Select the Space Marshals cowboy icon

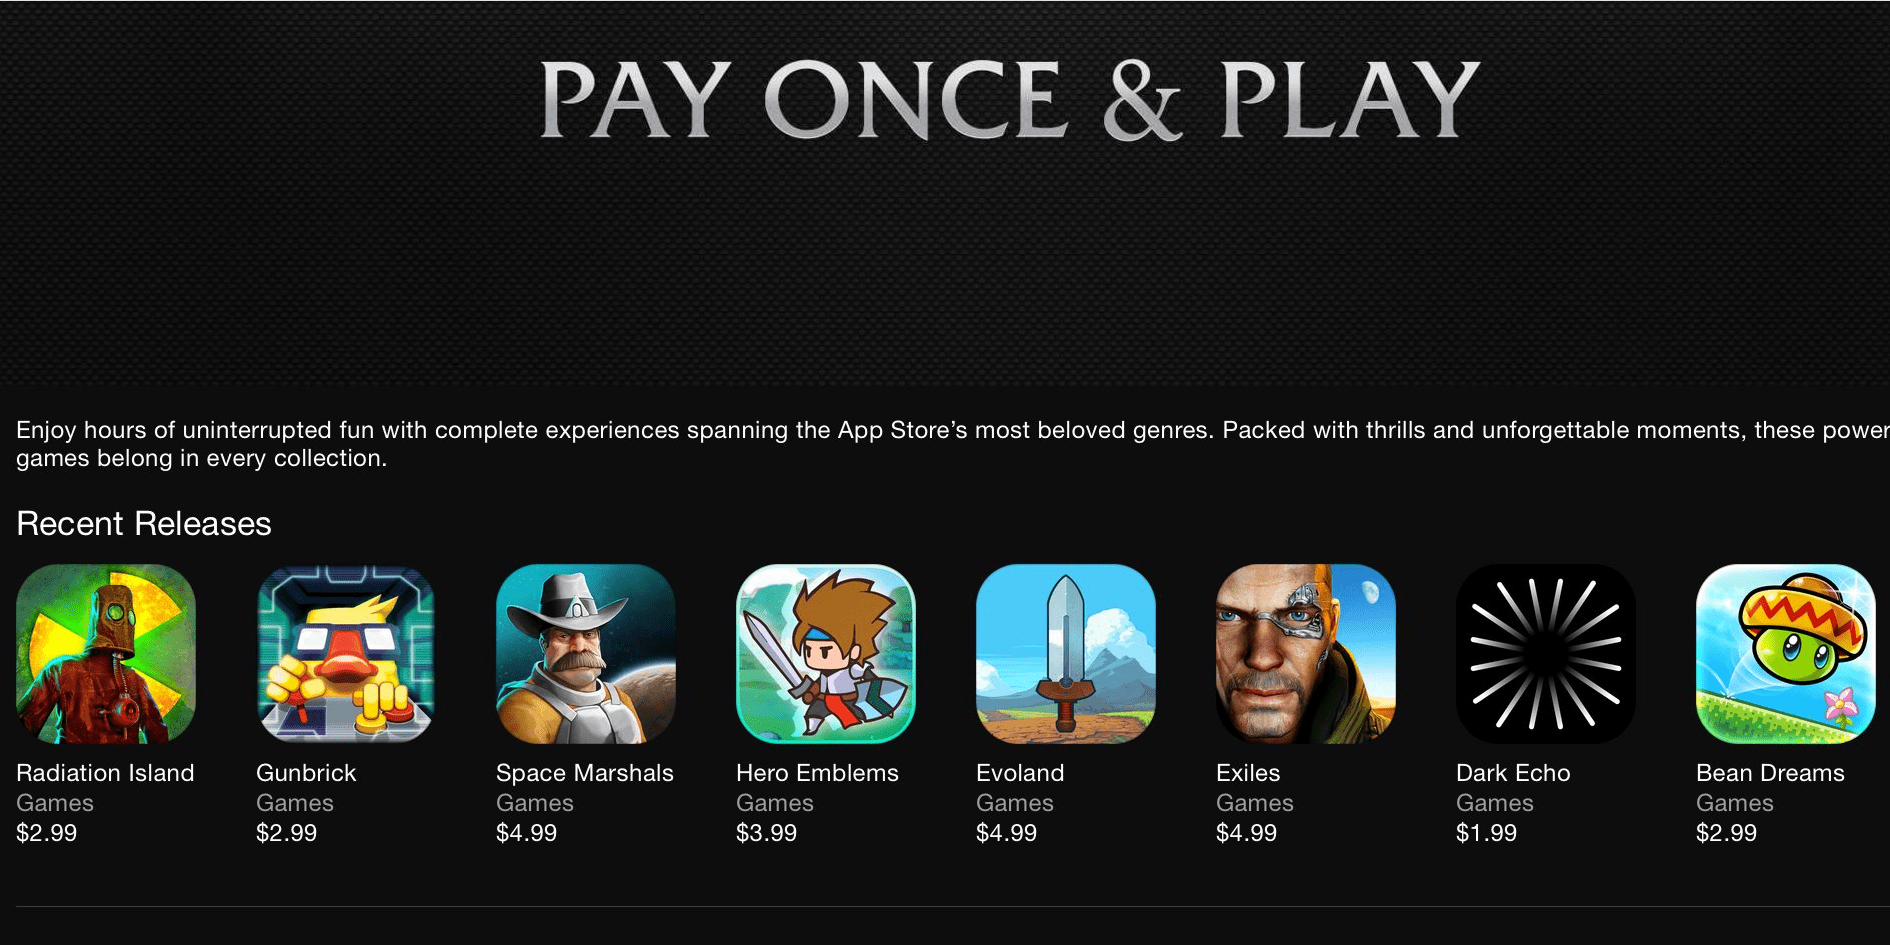click(x=586, y=654)
